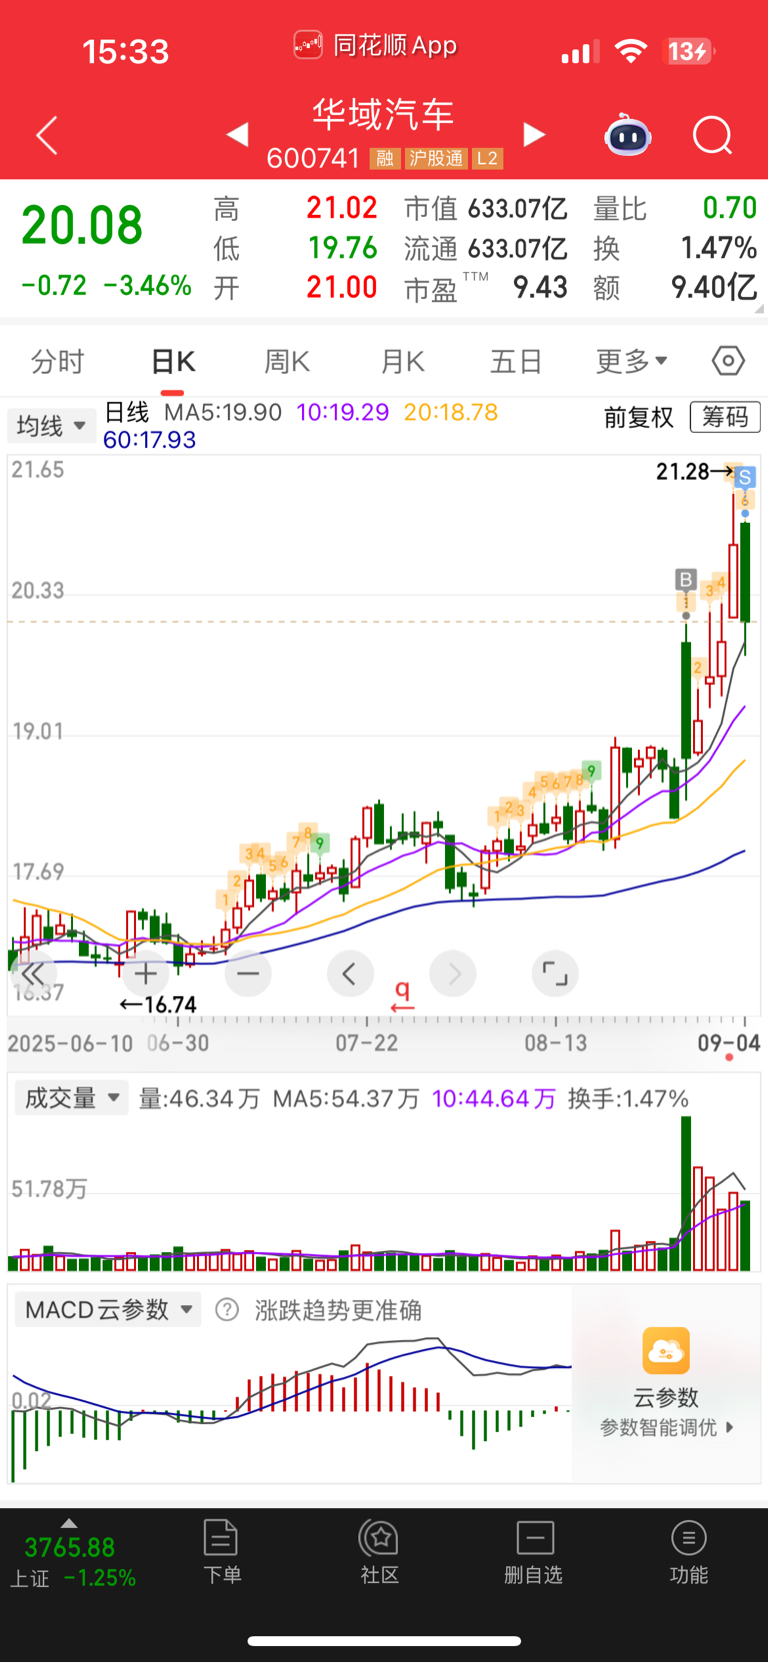This screenshot has height=1663, width=768.
Task: Tap the 市盈 TTM value 9.43
Action: pyautogui.click(x=540, y=288)
